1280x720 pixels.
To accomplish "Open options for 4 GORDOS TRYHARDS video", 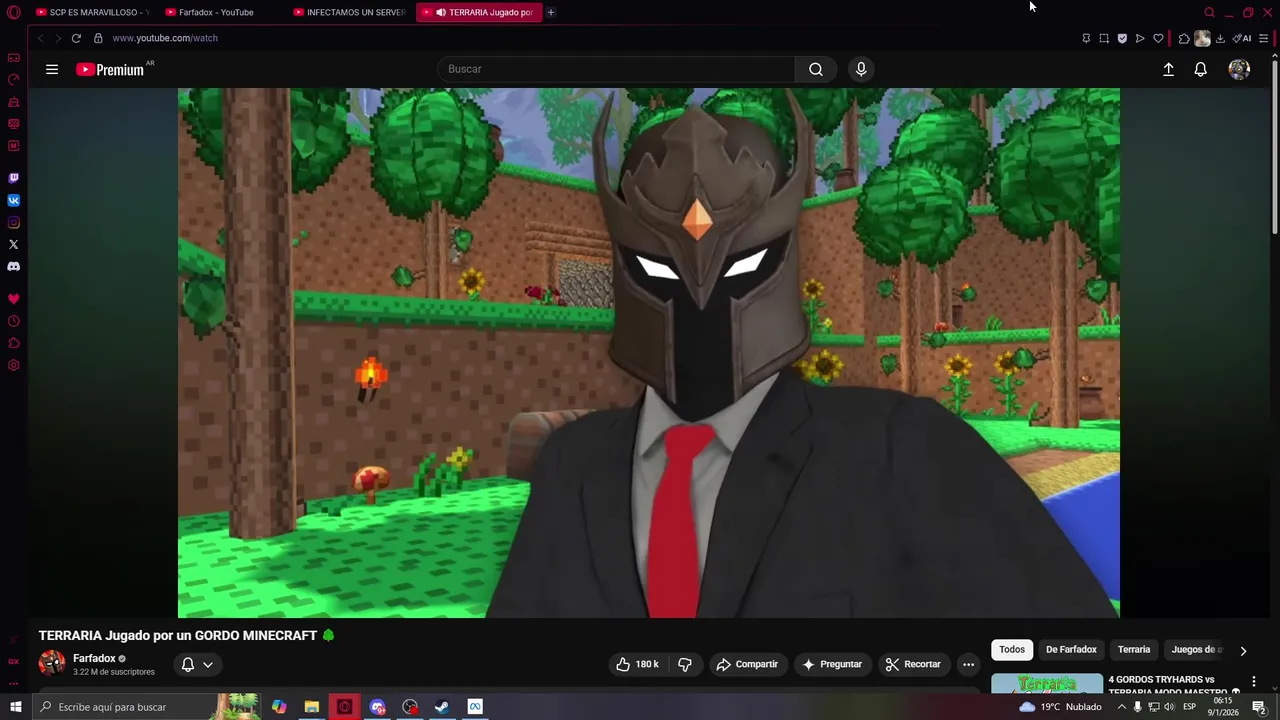I will (x=1254, y=682).
